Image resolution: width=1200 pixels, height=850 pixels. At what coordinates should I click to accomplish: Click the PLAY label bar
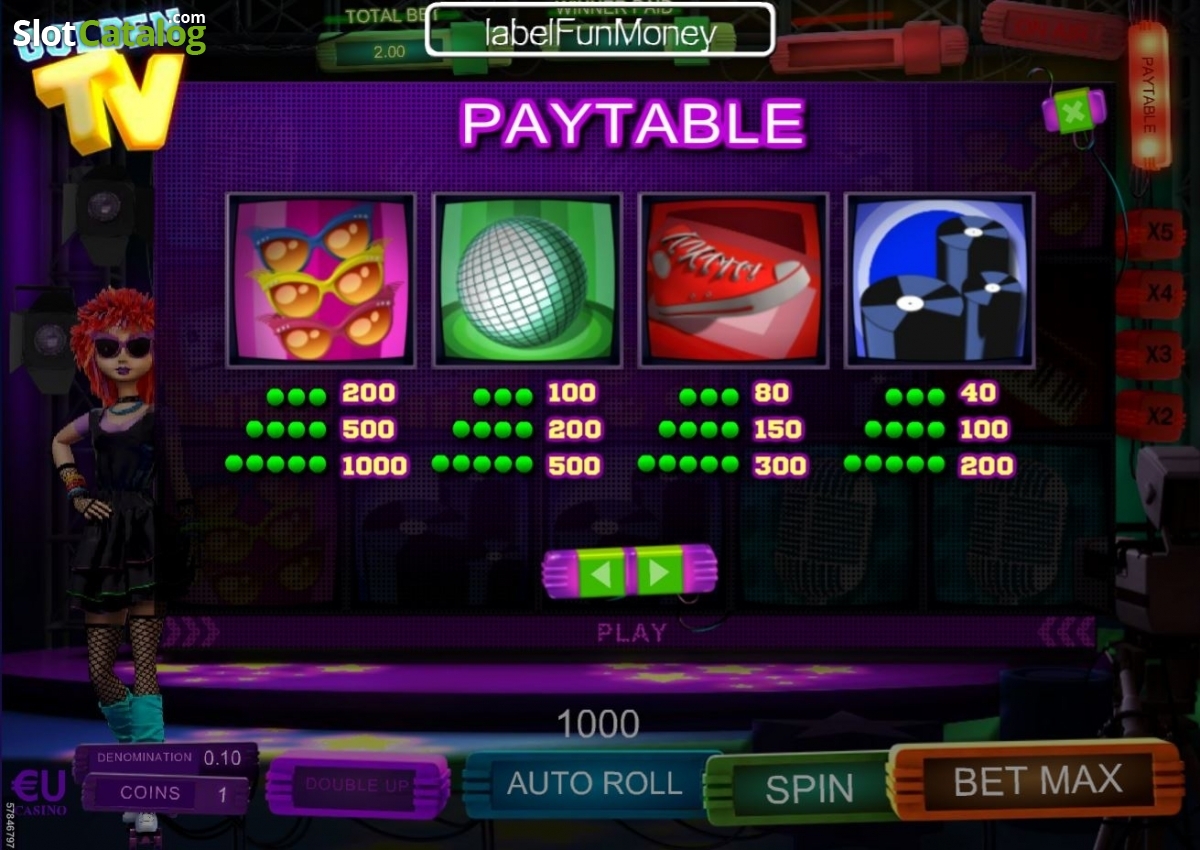click(631, 632)
